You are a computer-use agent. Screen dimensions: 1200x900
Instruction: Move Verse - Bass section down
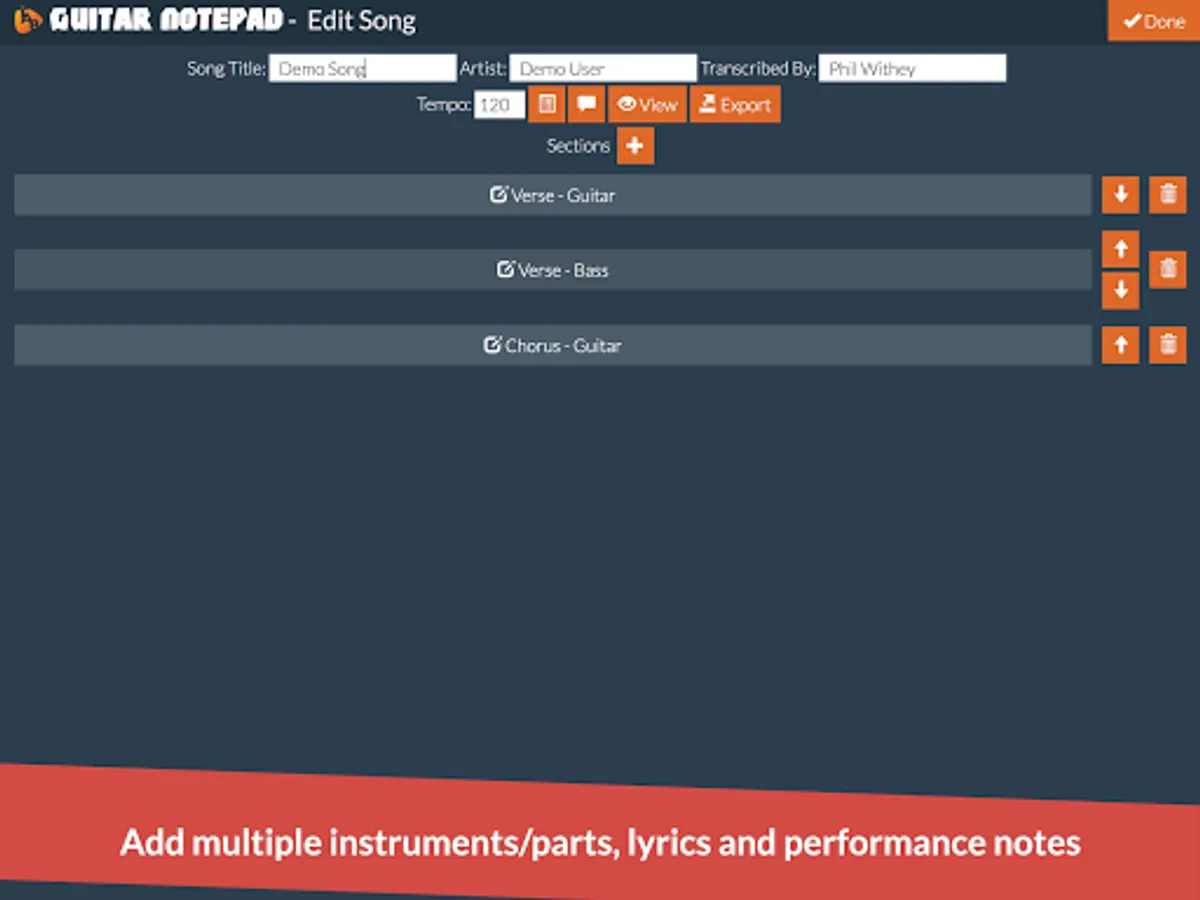coord(1120,290)
